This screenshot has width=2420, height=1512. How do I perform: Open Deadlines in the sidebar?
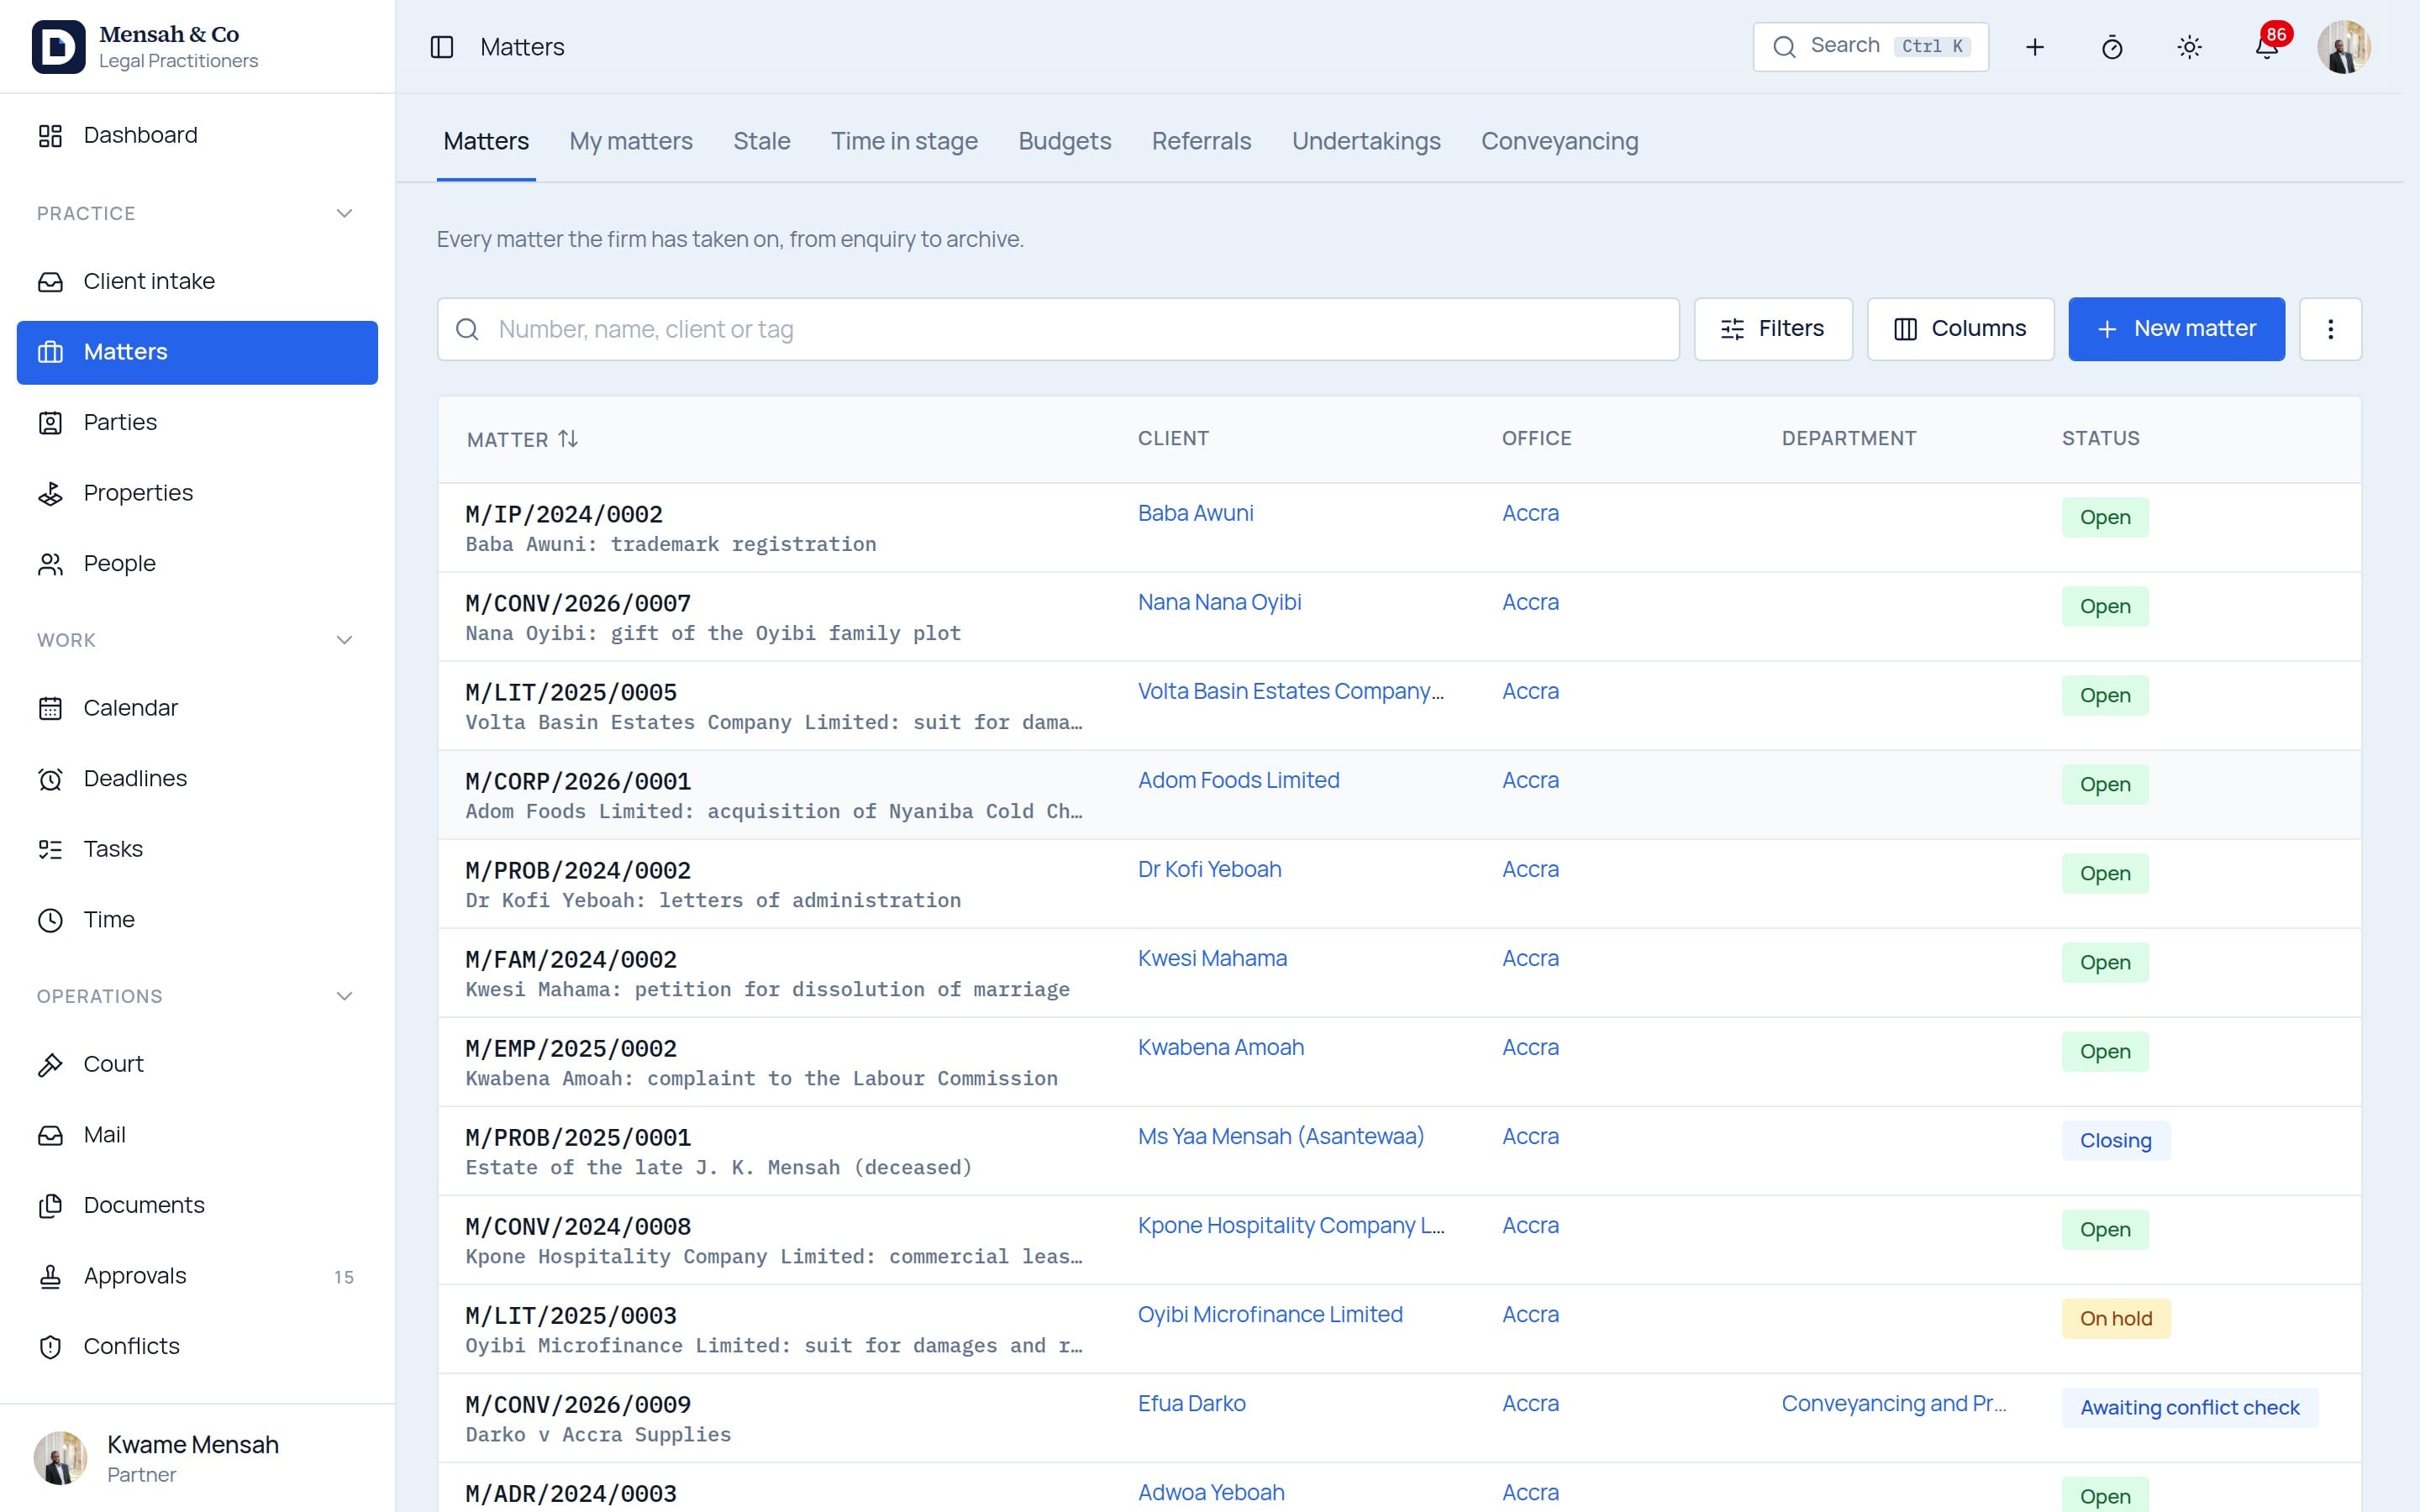click(197, 779)
